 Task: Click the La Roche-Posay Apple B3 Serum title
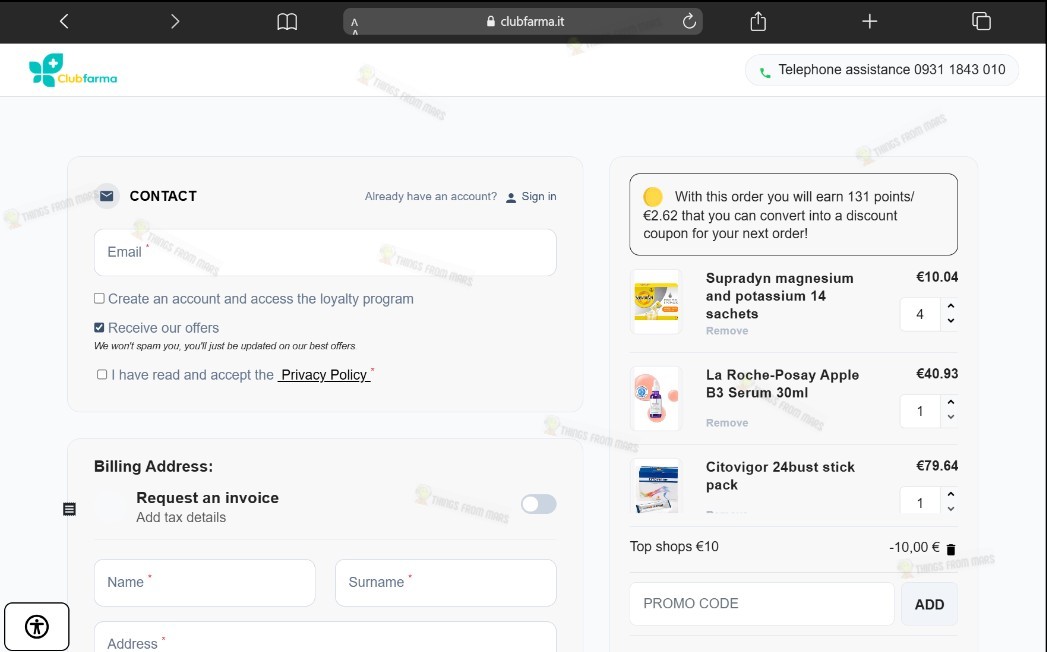(x=782, y=383)
